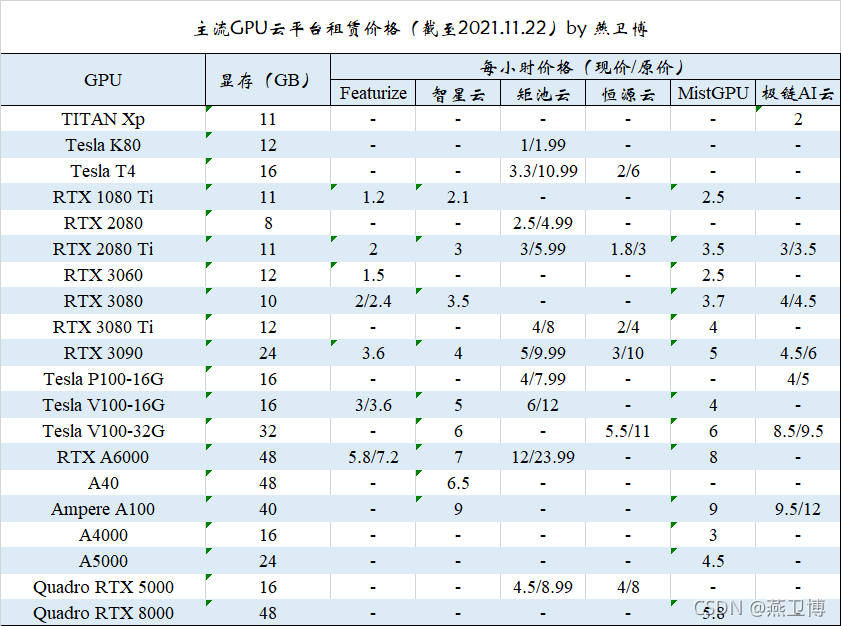Click the Ampere A100 row name
Viewport: 841px width, 626px height.
coord(102,509)
